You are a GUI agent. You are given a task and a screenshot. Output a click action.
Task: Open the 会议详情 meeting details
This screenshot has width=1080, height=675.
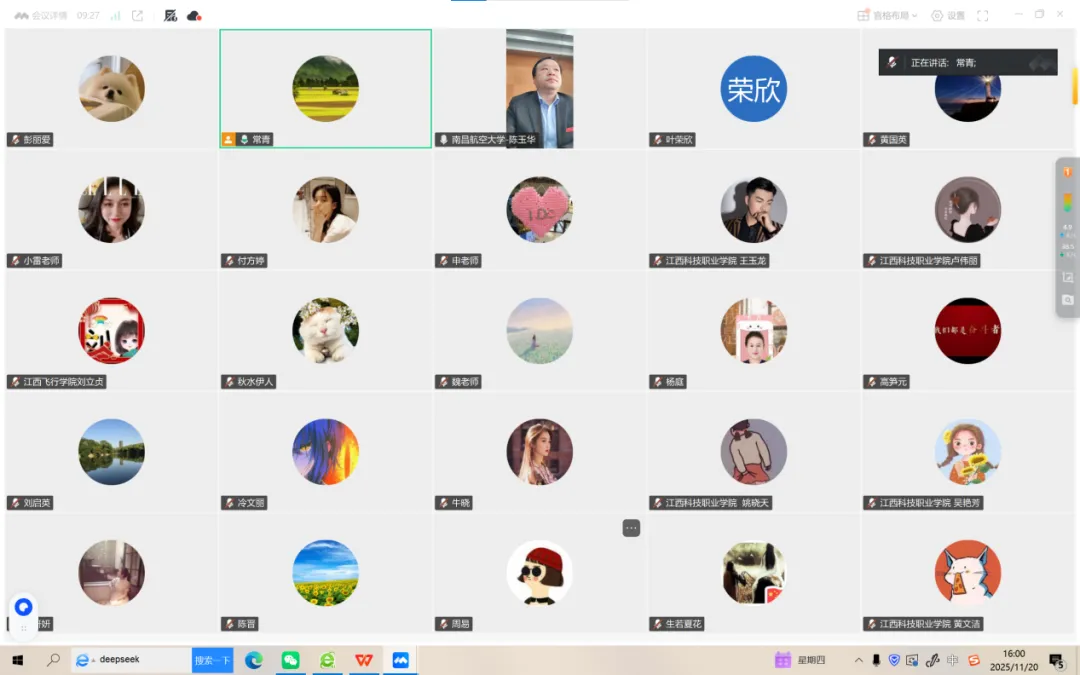[41, 15]
